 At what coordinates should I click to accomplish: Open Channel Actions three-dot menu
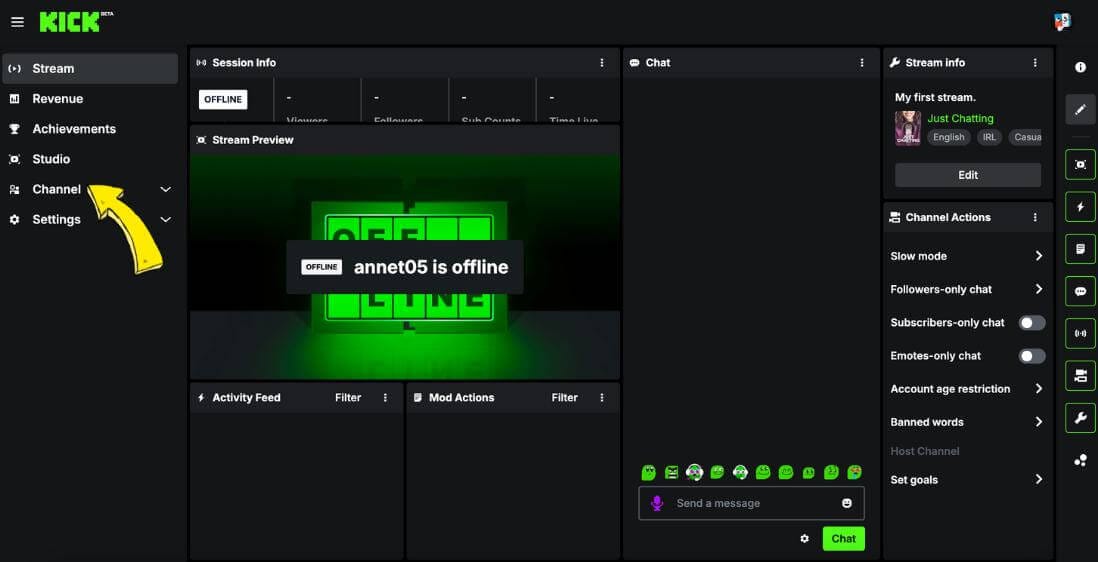[x=1035, y=217]
